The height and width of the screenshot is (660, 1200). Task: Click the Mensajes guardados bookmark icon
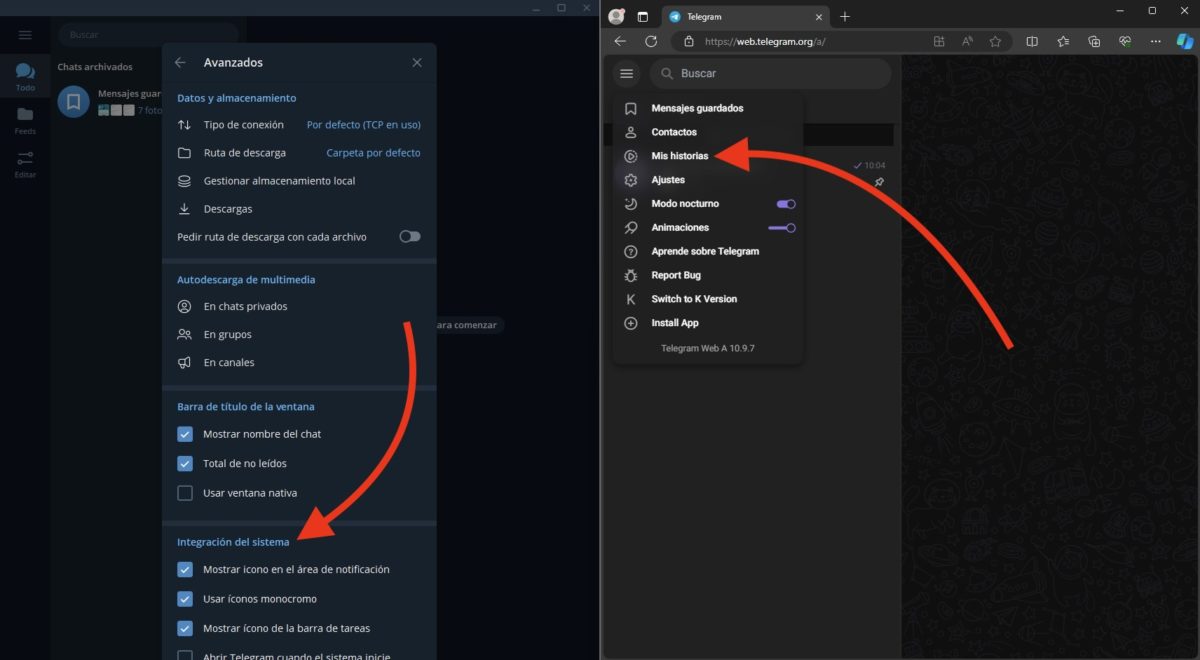coord(630,108)
